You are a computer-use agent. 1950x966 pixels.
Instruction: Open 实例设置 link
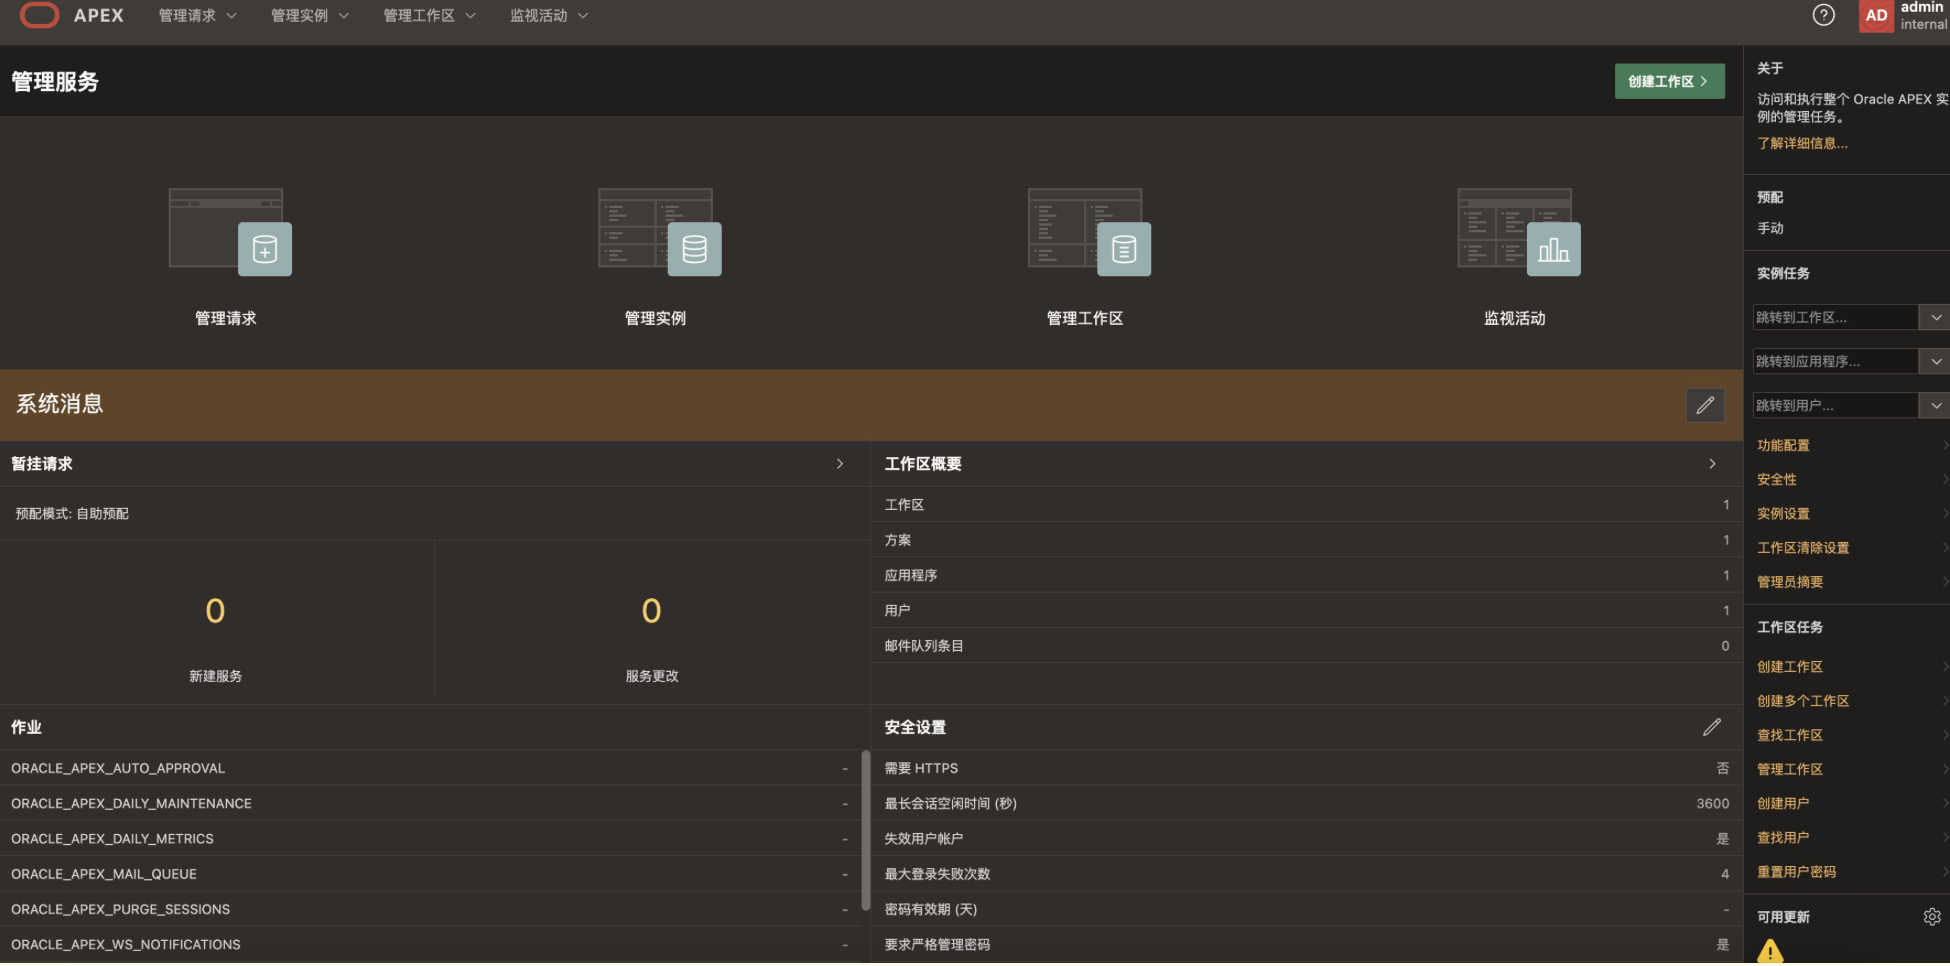pyautogui.click(x=1783, y=513)
